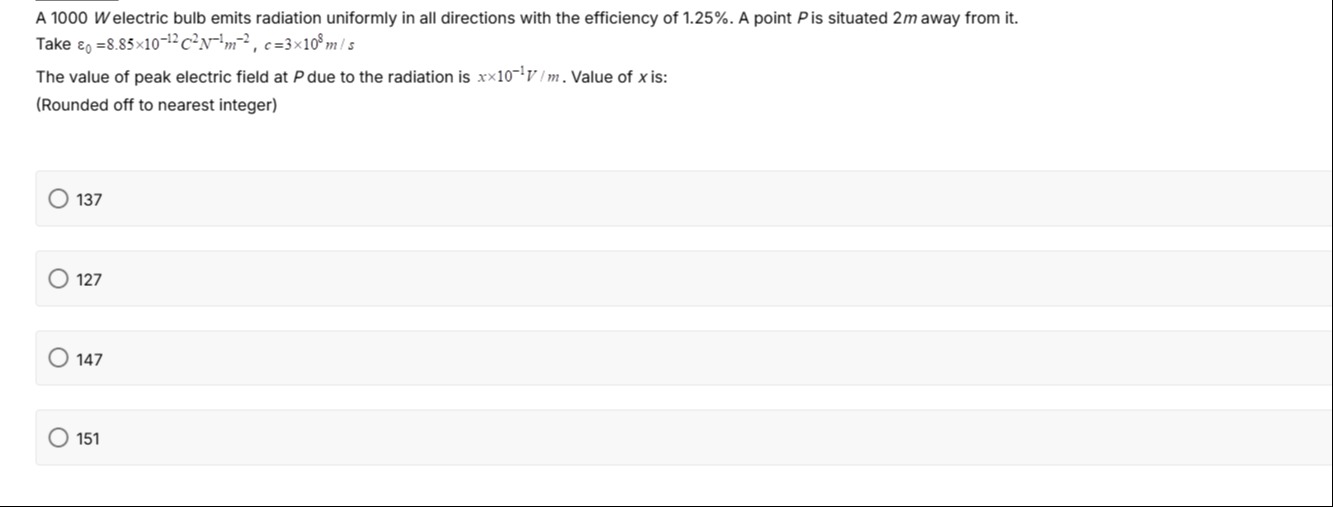Click the "127" answer label text

pyautogui.click(x=90, y=280)
